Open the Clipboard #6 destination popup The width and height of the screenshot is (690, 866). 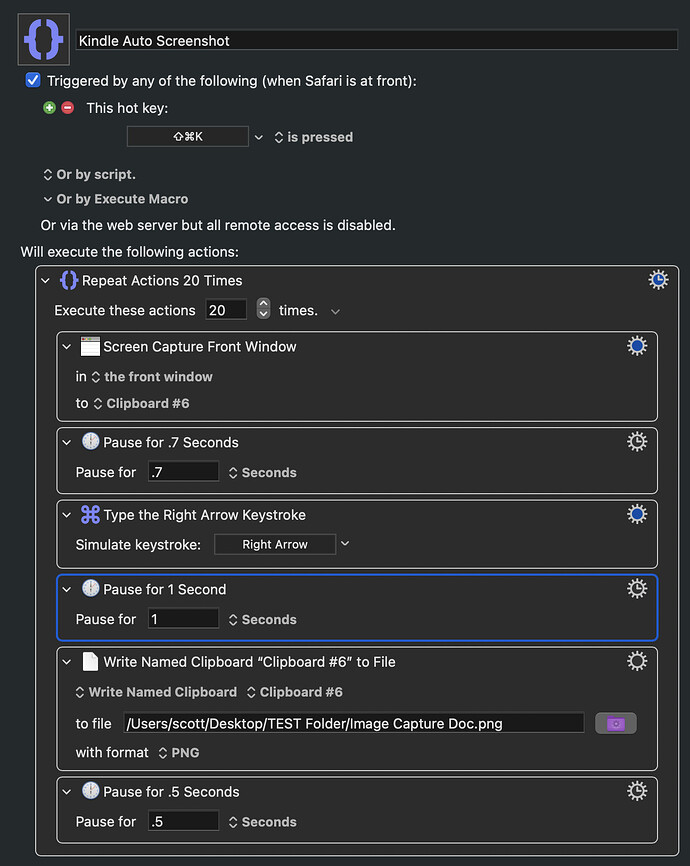pyautogui.click(x=140, y=403)
